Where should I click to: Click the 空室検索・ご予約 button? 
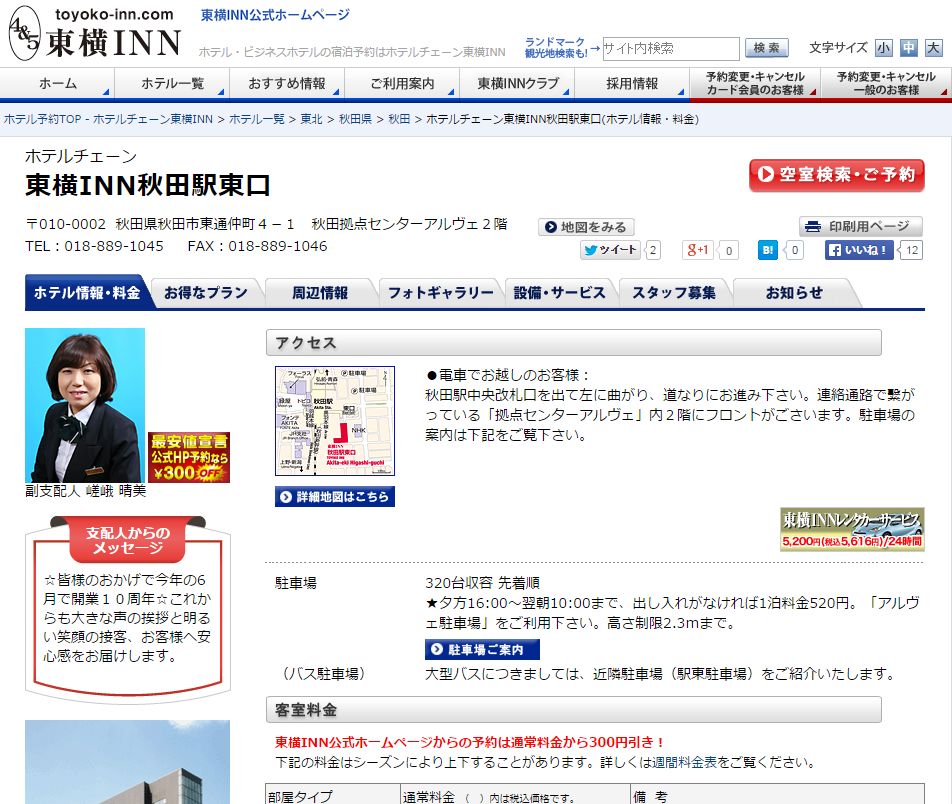[837, 175]
